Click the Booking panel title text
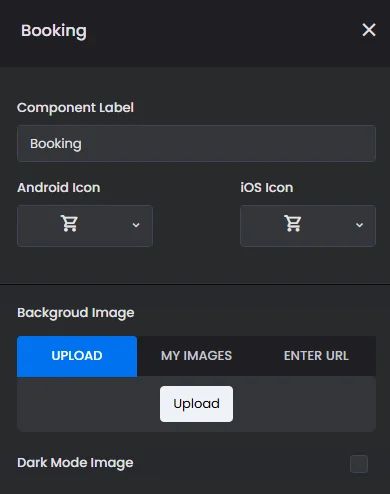Screen dimensions: 390x494 click(54, 31)
